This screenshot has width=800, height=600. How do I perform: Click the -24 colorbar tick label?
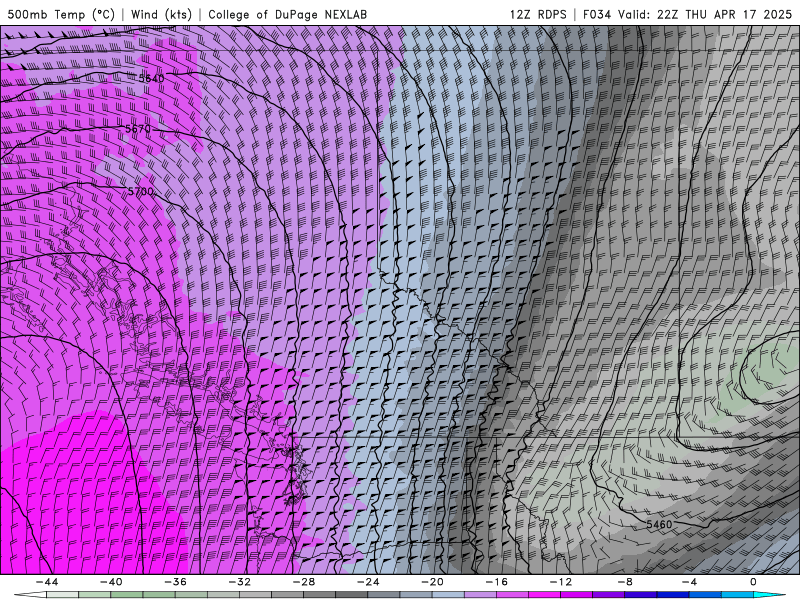(368, 582)
